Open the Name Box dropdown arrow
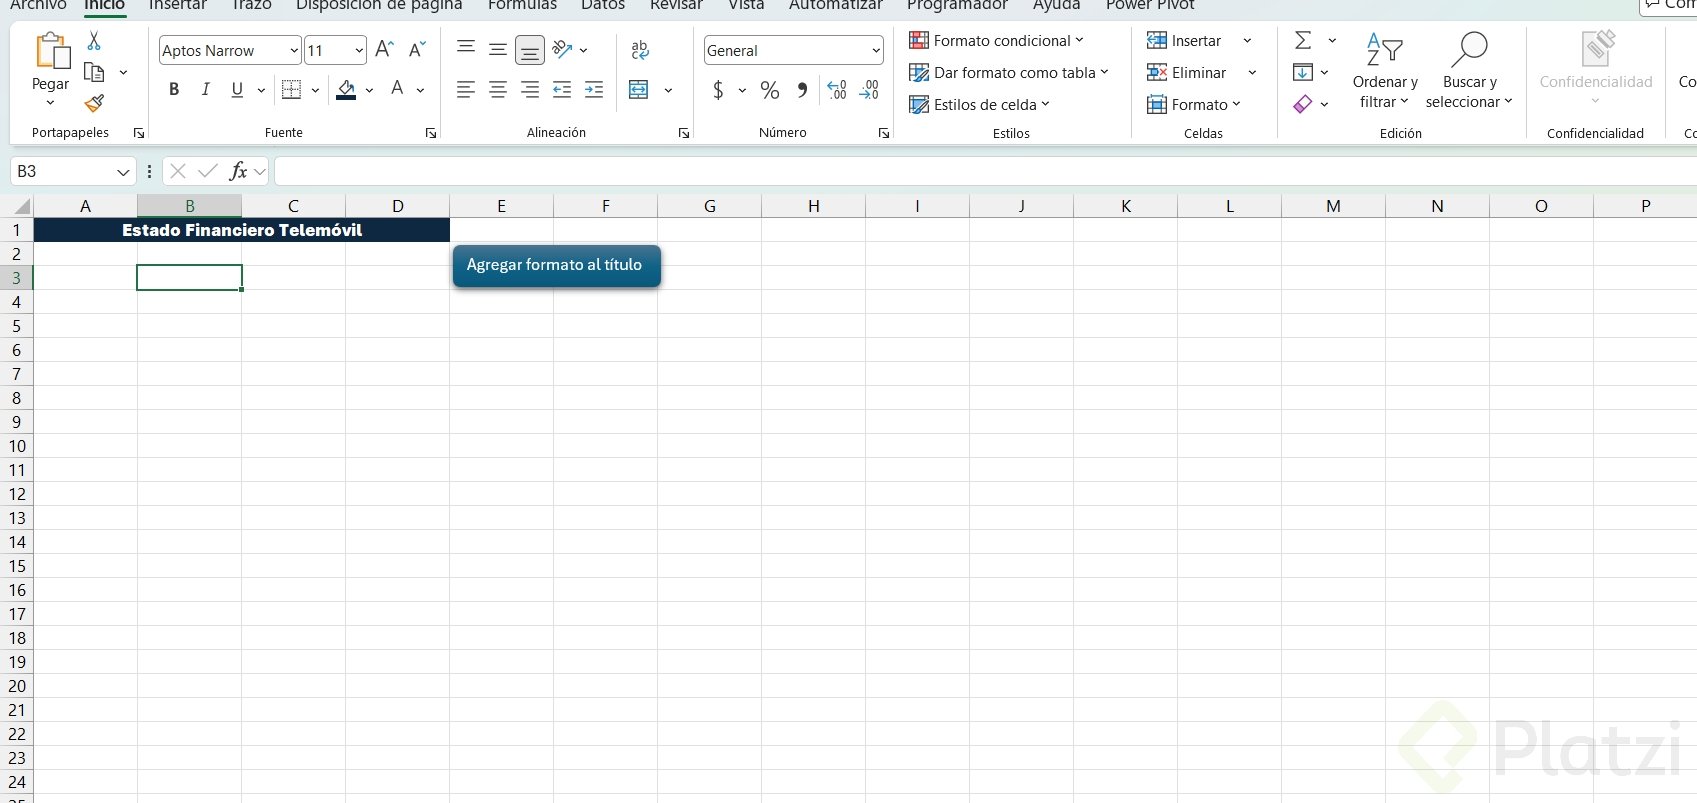 123,172
